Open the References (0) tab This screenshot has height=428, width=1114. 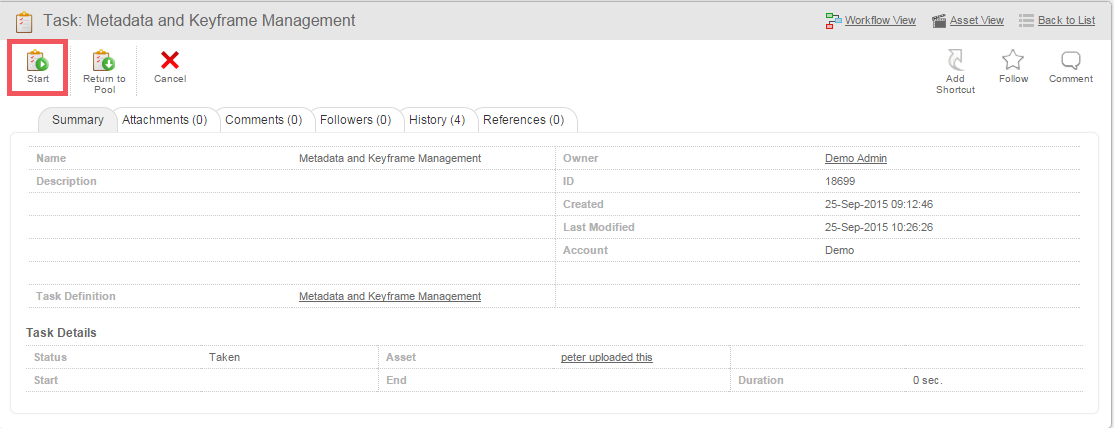(523, 120)
